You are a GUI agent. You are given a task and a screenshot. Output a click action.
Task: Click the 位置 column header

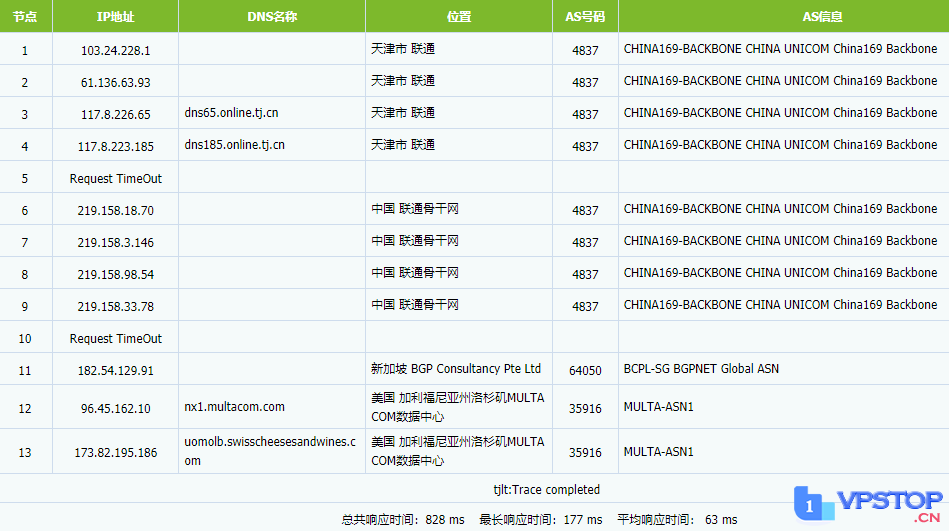pyautogui.click(x=459, y=16)
